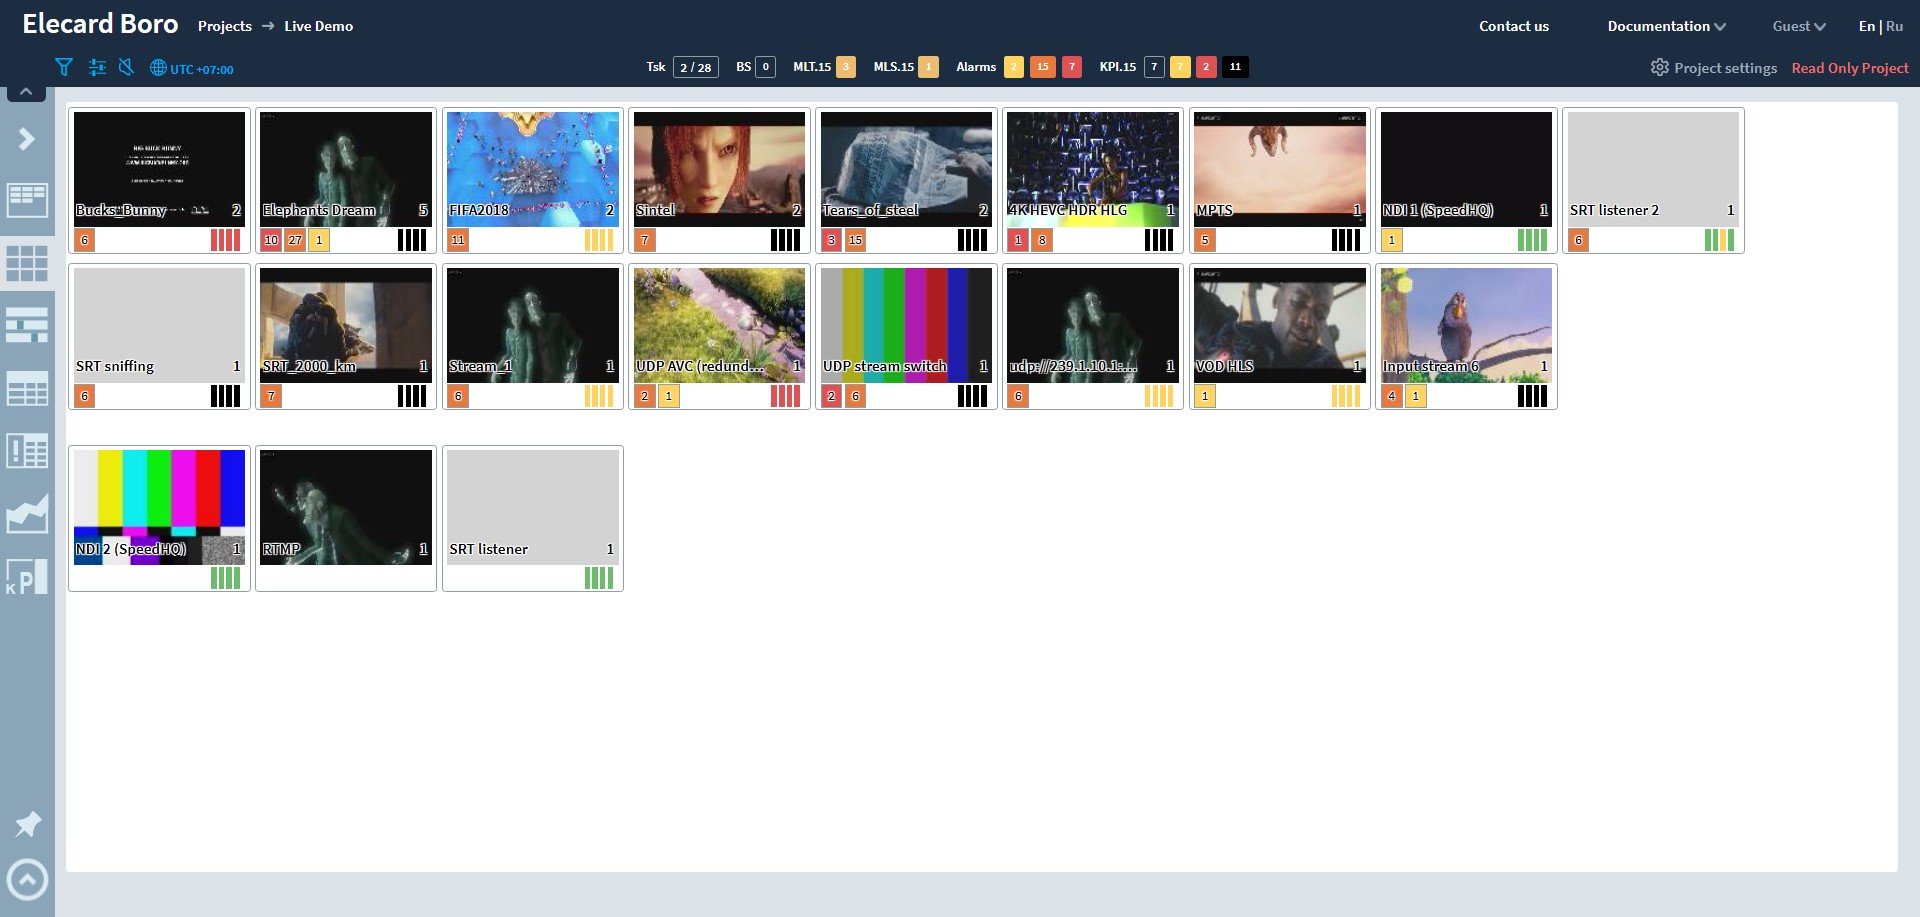
Task: Click the BS 0 counter box
Action: (x=765, y=67)
